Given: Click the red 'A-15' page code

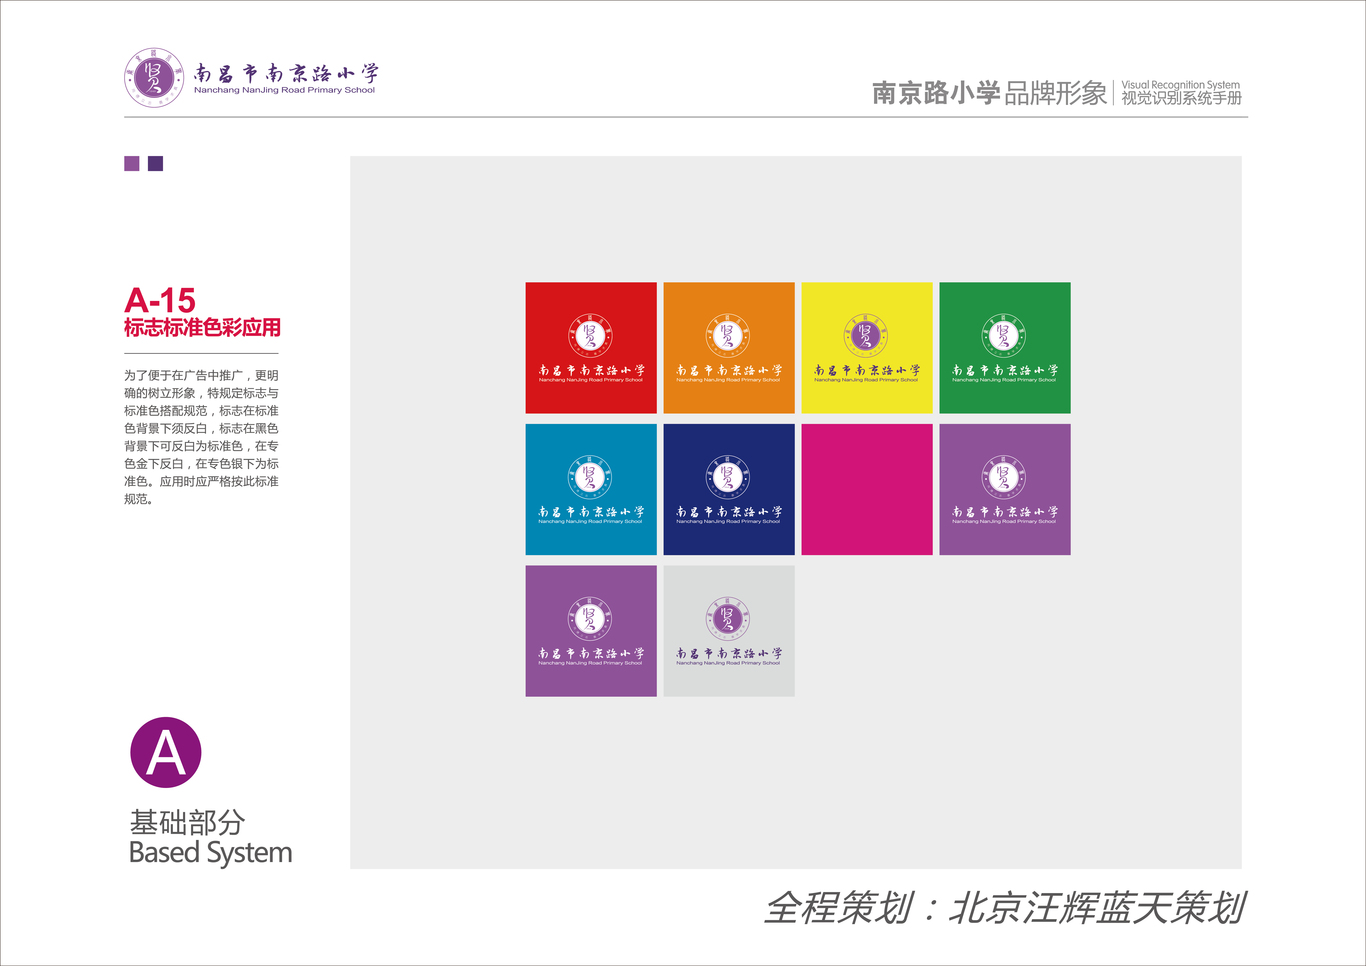Looking at the screenshot, I should [160, 300].
